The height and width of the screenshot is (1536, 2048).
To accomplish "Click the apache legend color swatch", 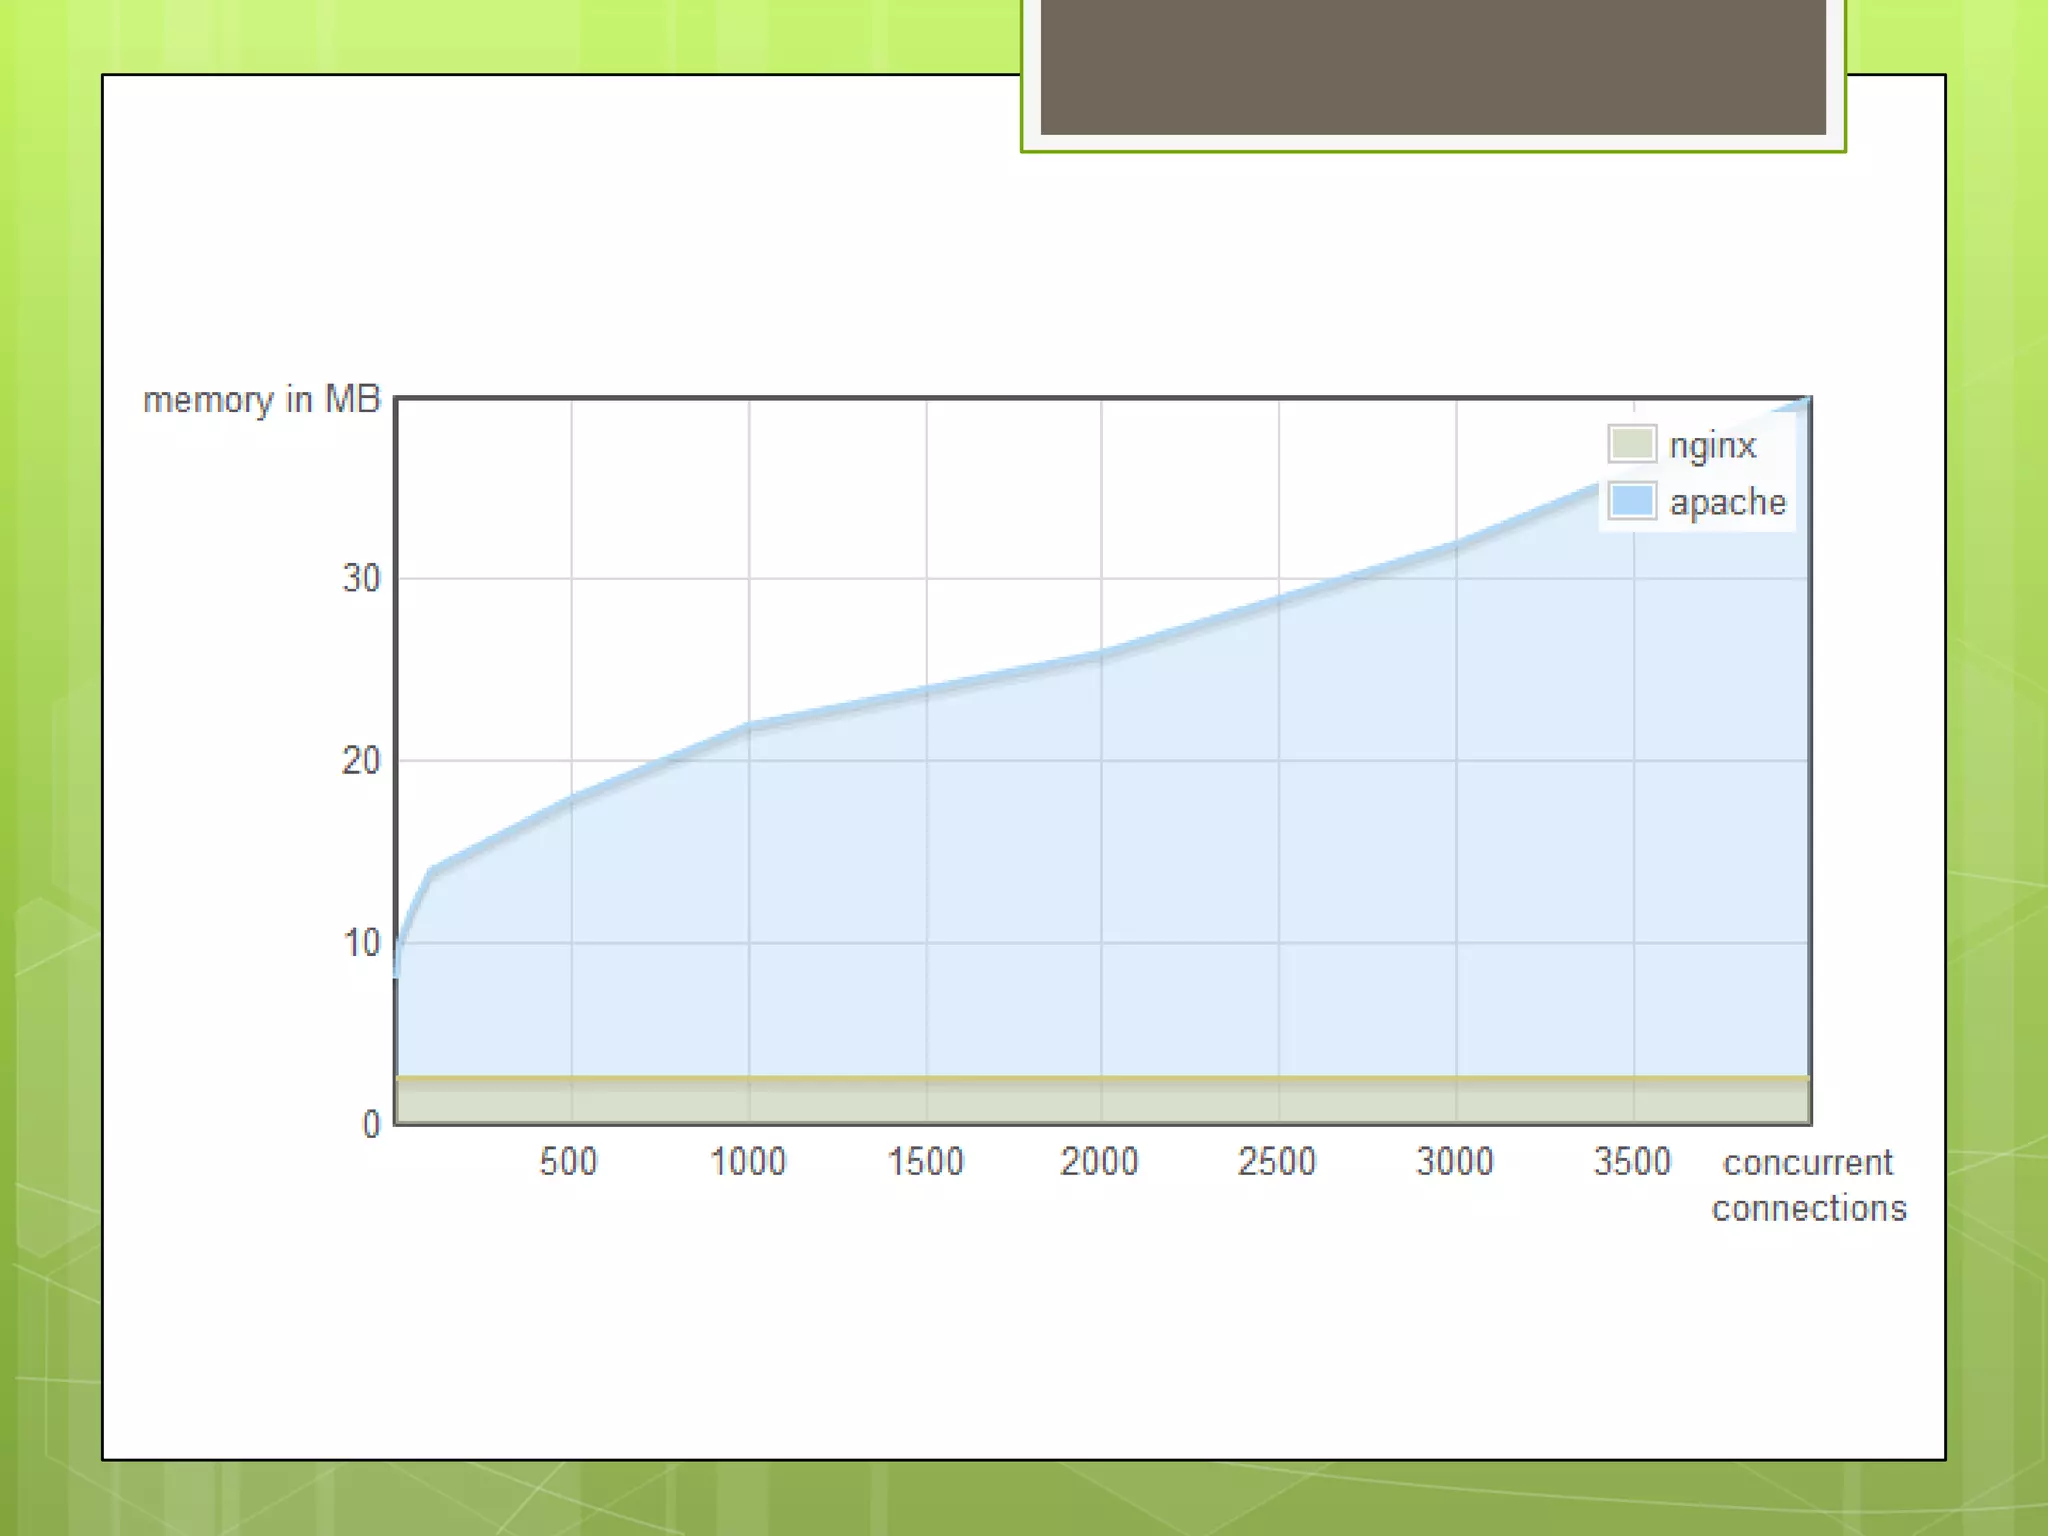I will coord(1631,500).
